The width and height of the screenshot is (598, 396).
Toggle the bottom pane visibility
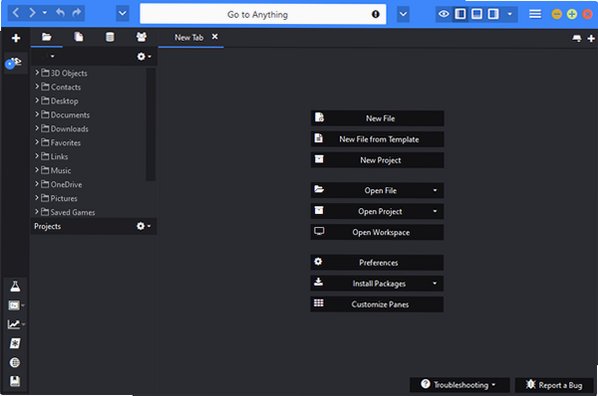pos(477,14)
